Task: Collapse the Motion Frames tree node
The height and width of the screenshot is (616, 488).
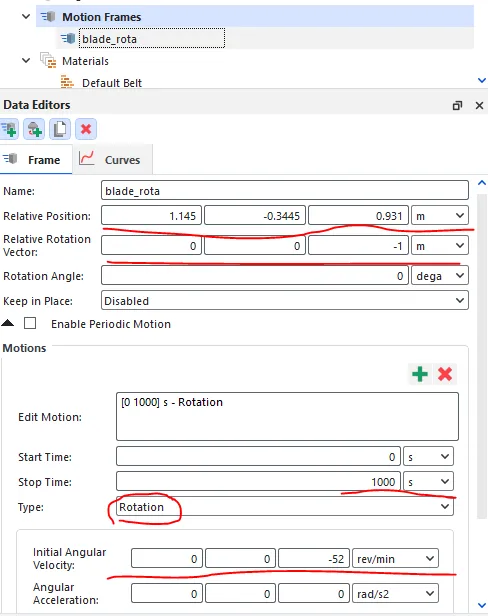Action: pos(26,16)
